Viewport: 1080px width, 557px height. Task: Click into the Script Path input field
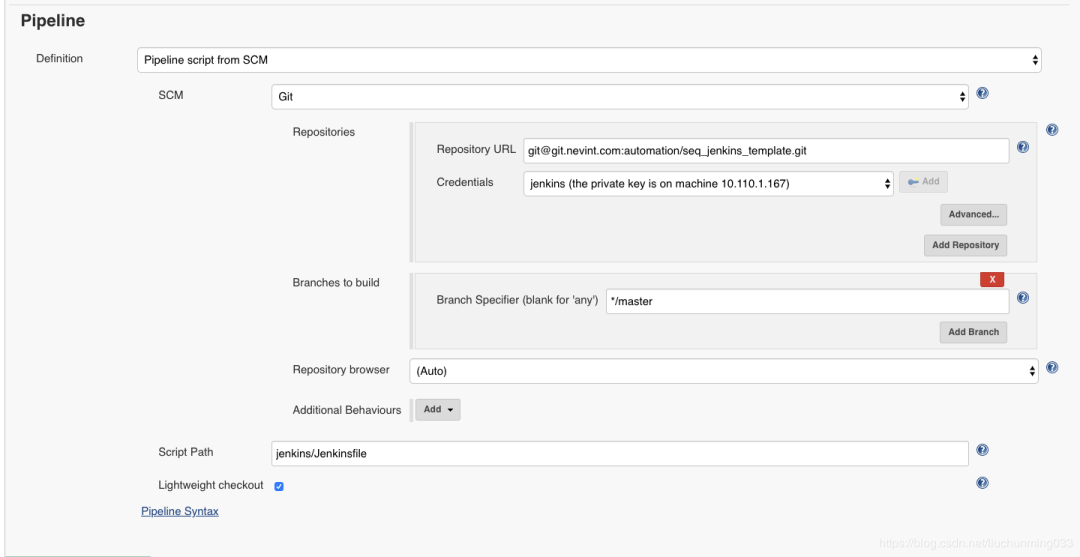point(620,453)
